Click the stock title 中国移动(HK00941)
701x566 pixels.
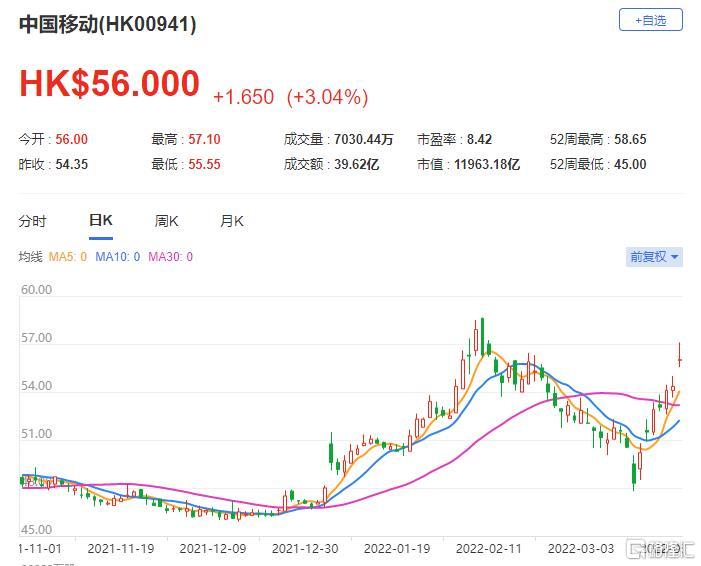tap(107, 24)
